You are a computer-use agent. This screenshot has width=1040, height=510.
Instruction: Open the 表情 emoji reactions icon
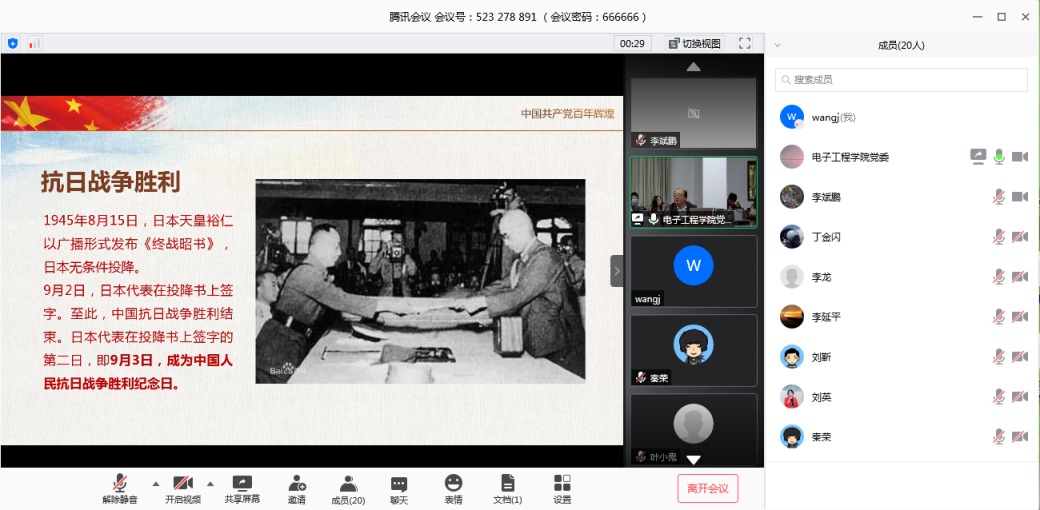pos(454,483)
